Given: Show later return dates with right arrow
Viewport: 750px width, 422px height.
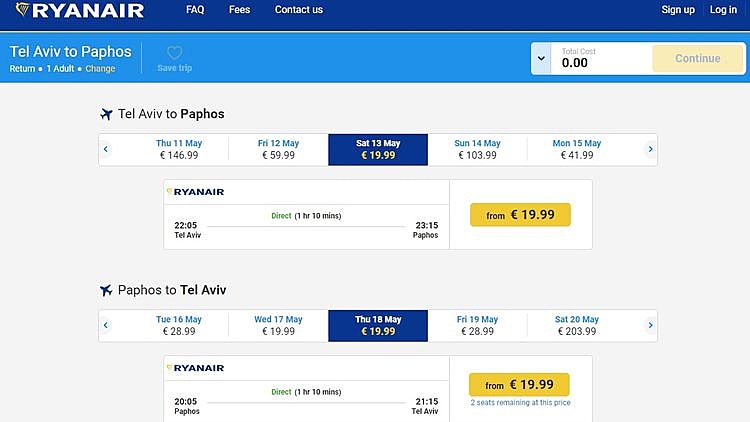Looking at the screenshot, I should pyautogui.click(x=650, y=325).
